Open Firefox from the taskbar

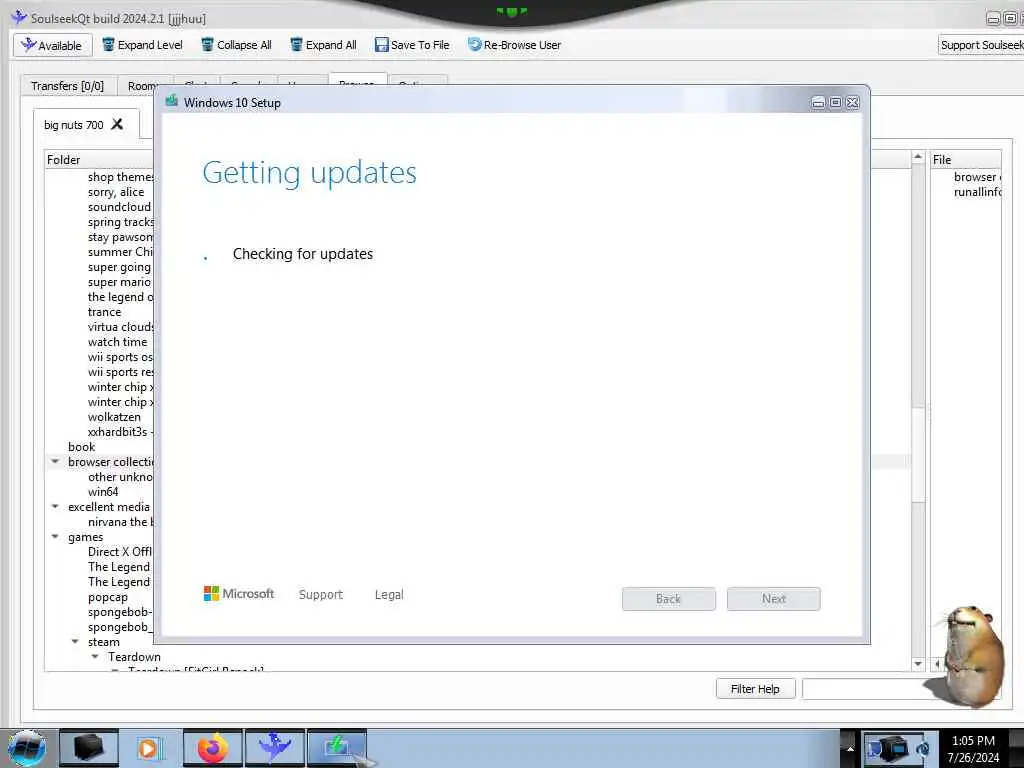point(212,748)
